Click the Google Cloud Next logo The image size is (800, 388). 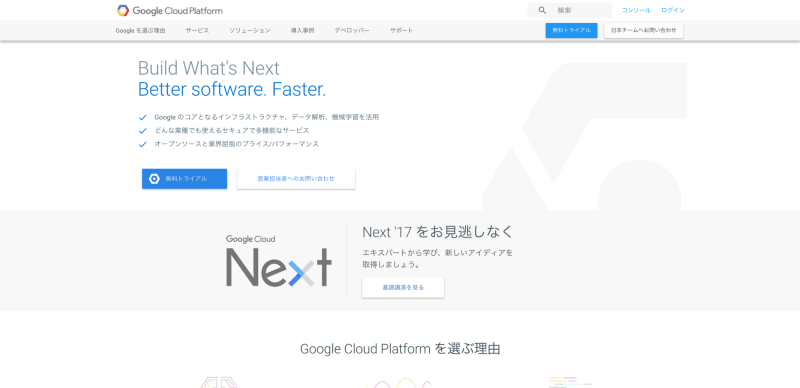(x=279, y=260)
